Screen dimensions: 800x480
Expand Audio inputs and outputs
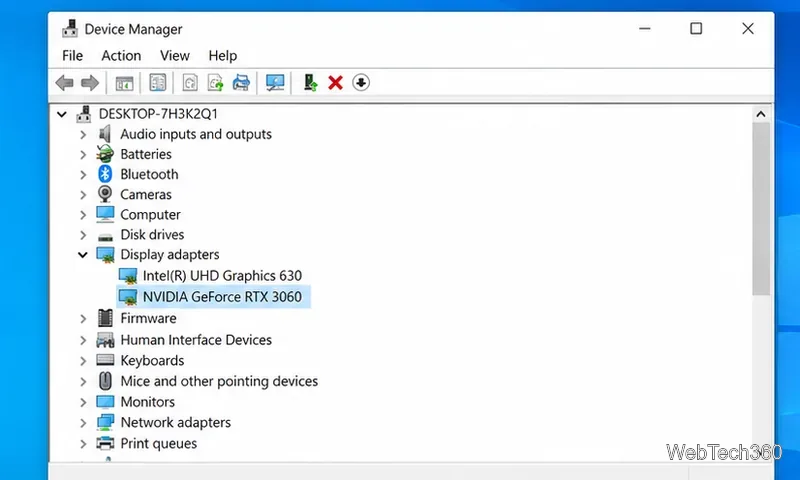(x=83, y=135)
